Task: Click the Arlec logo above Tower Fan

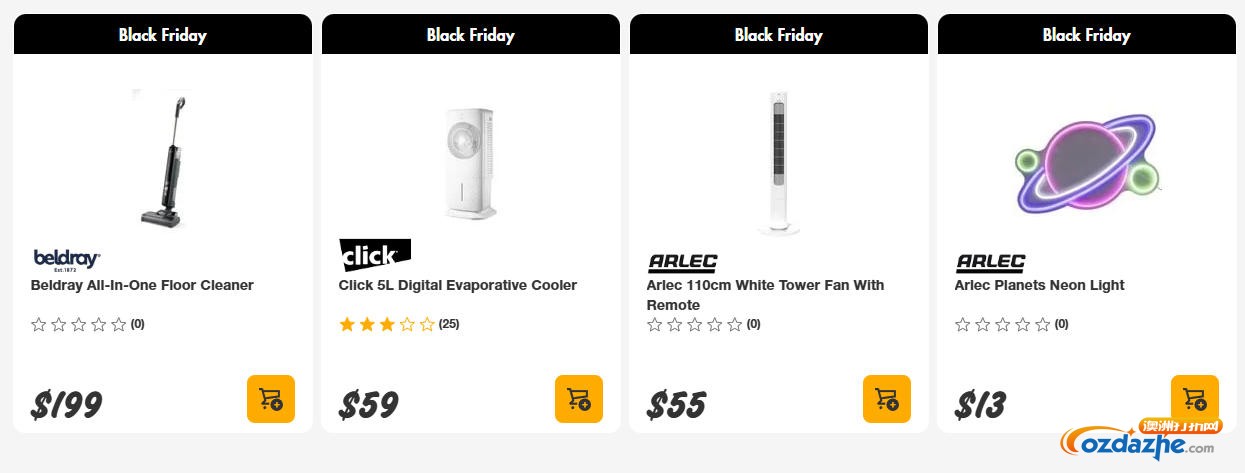Action: (682, 263)
